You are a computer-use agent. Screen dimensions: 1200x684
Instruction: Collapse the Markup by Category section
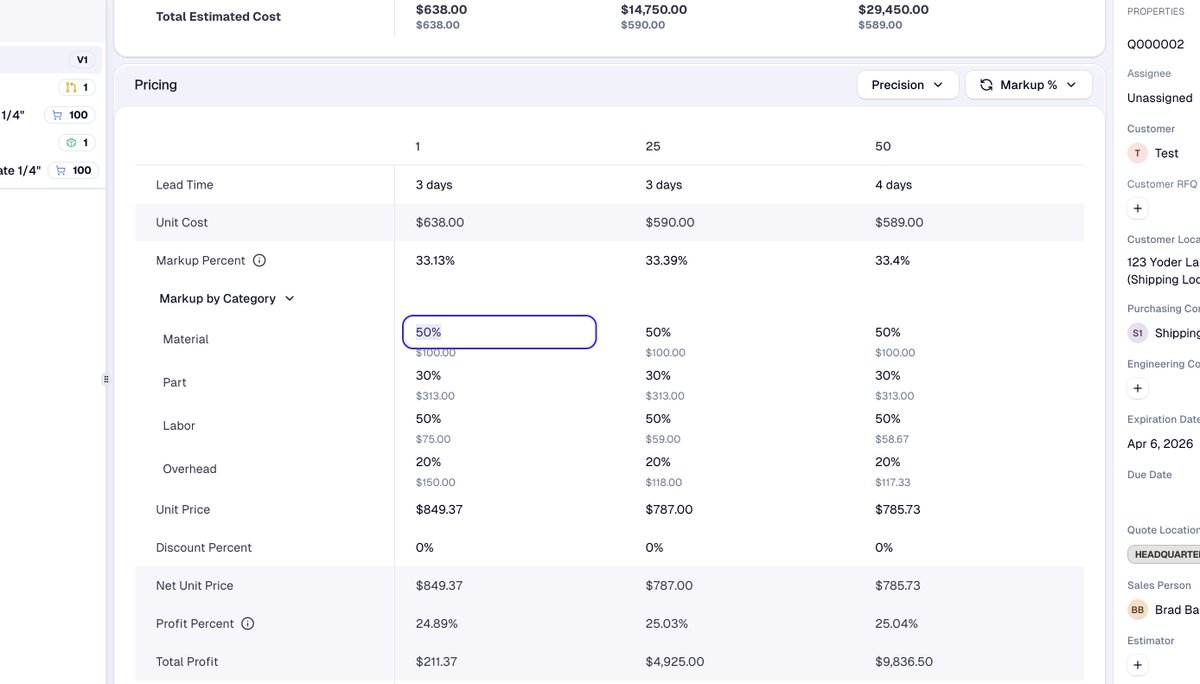click(x=227, y=299)
